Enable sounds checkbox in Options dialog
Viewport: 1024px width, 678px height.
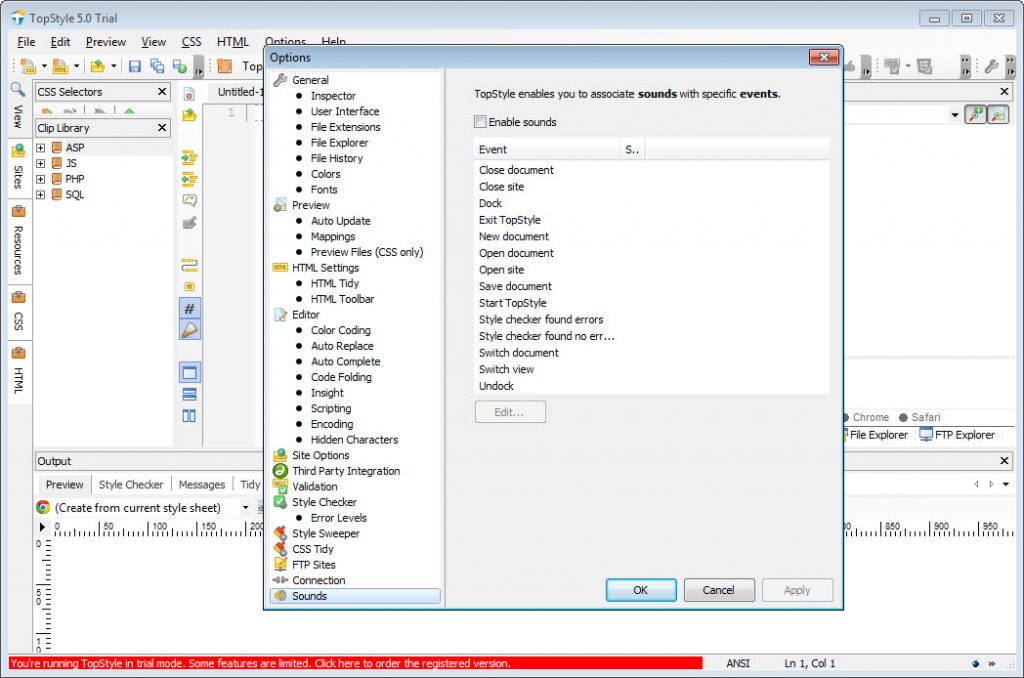point(481,121)
